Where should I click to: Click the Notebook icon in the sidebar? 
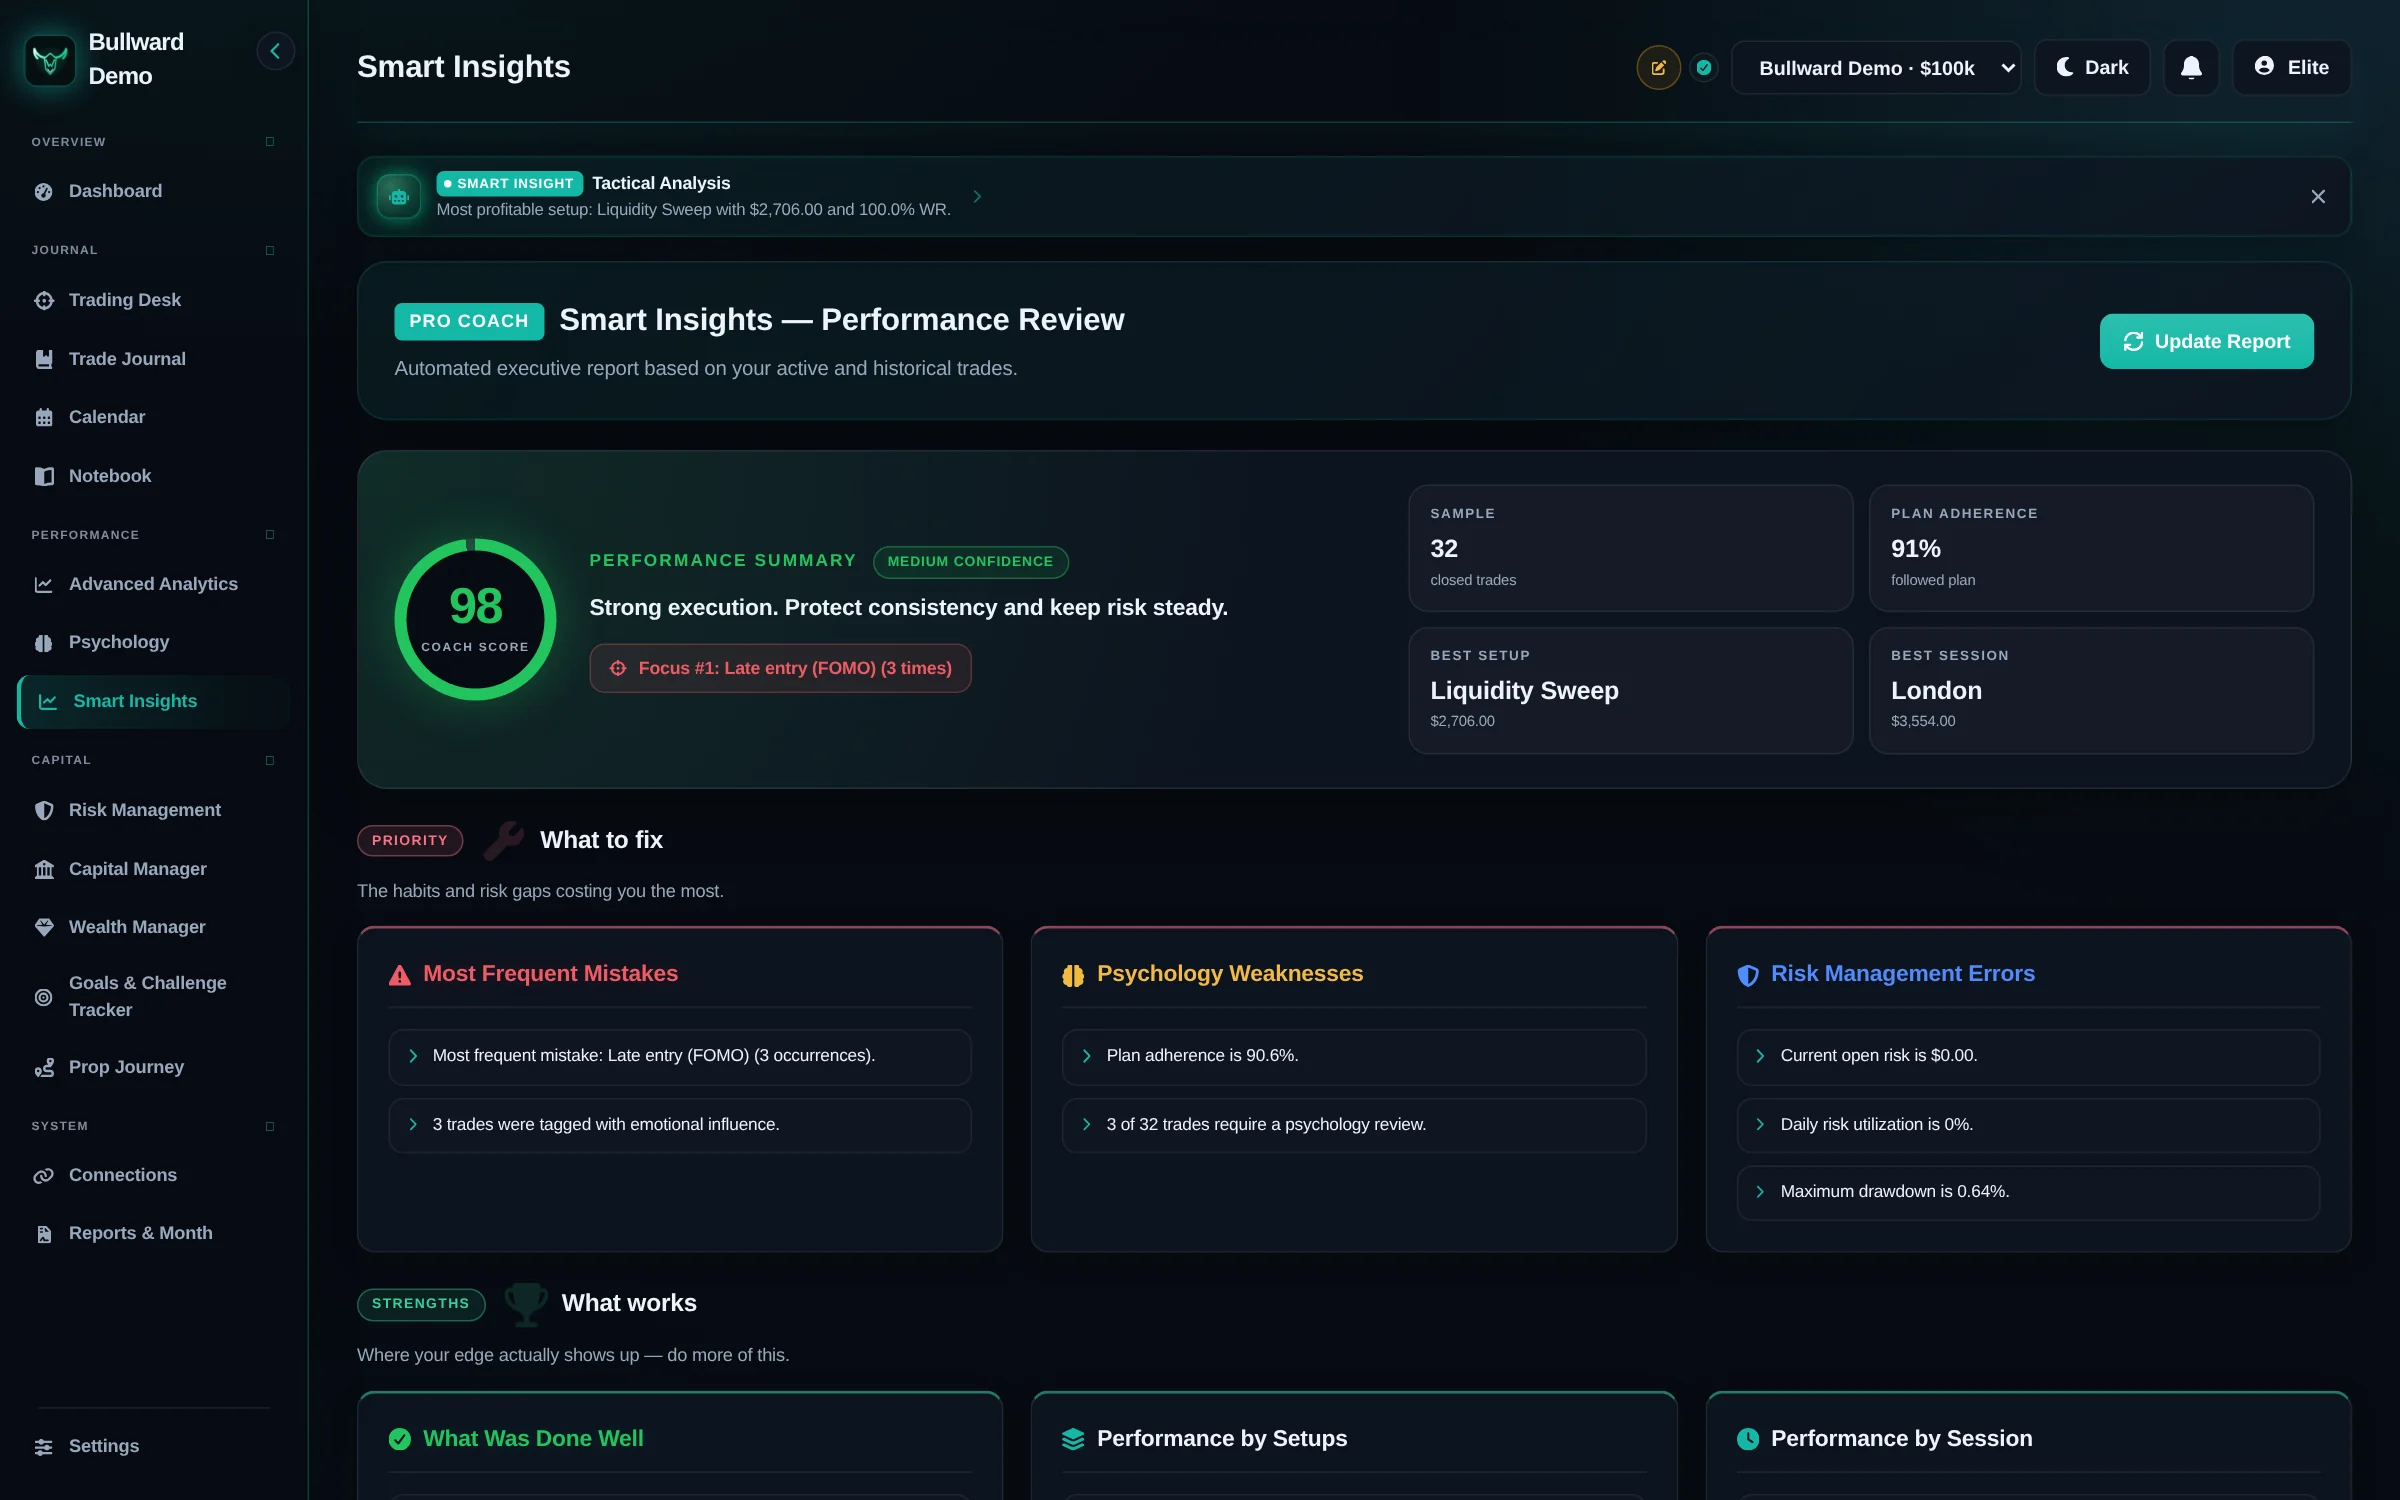[44, 476]
